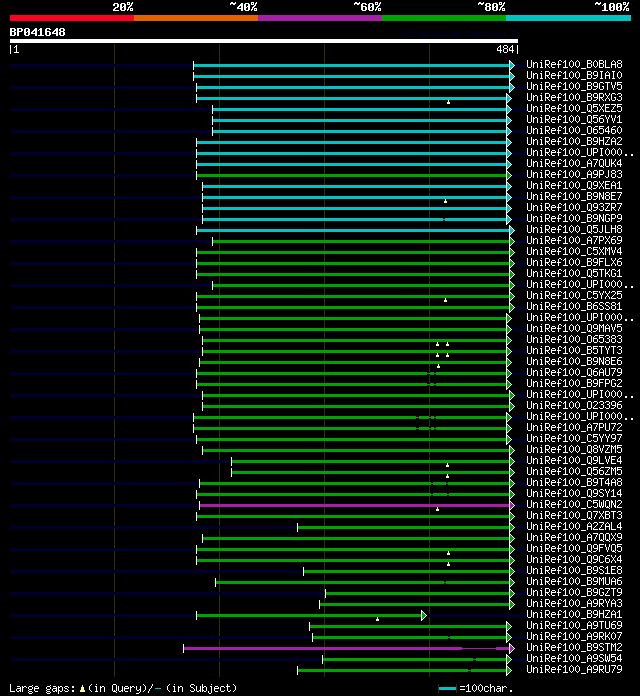Click hit label UniRef100_Q56ZM5

[574, 471]
